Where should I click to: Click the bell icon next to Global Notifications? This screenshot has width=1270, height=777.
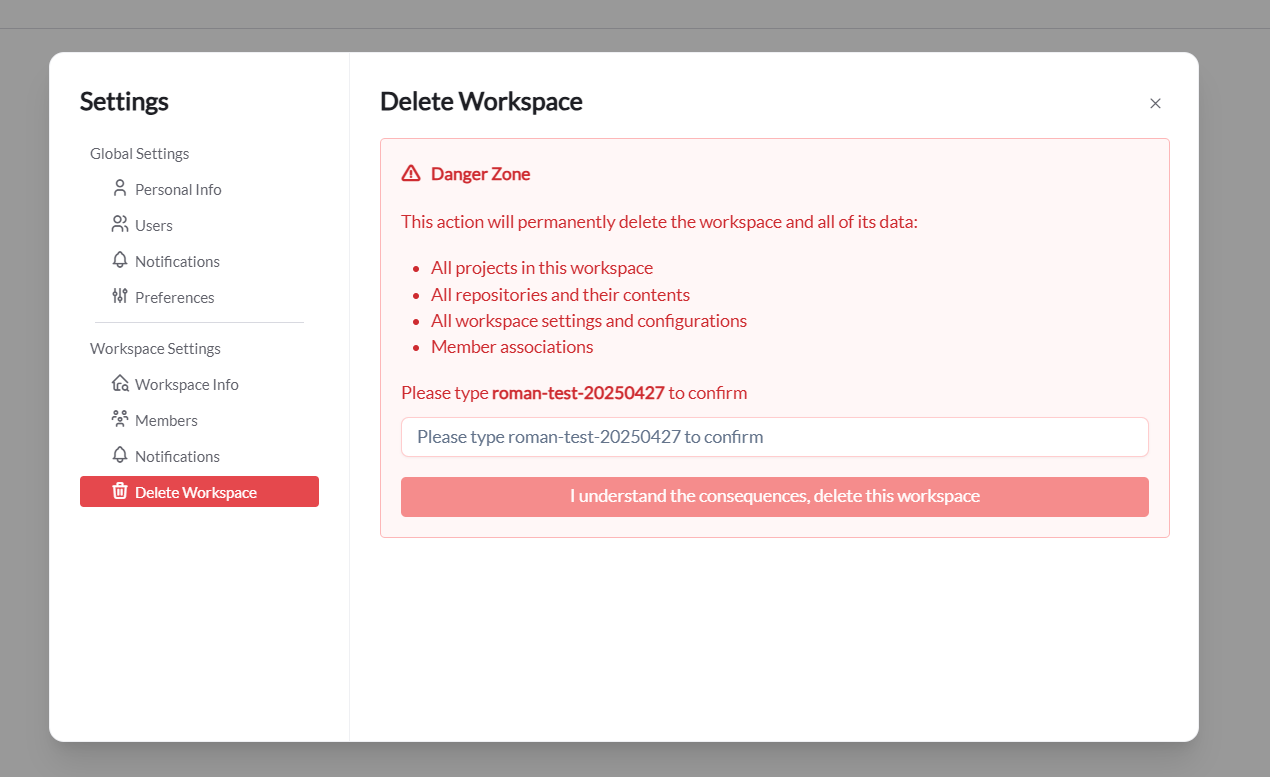(x=119, y=260)
